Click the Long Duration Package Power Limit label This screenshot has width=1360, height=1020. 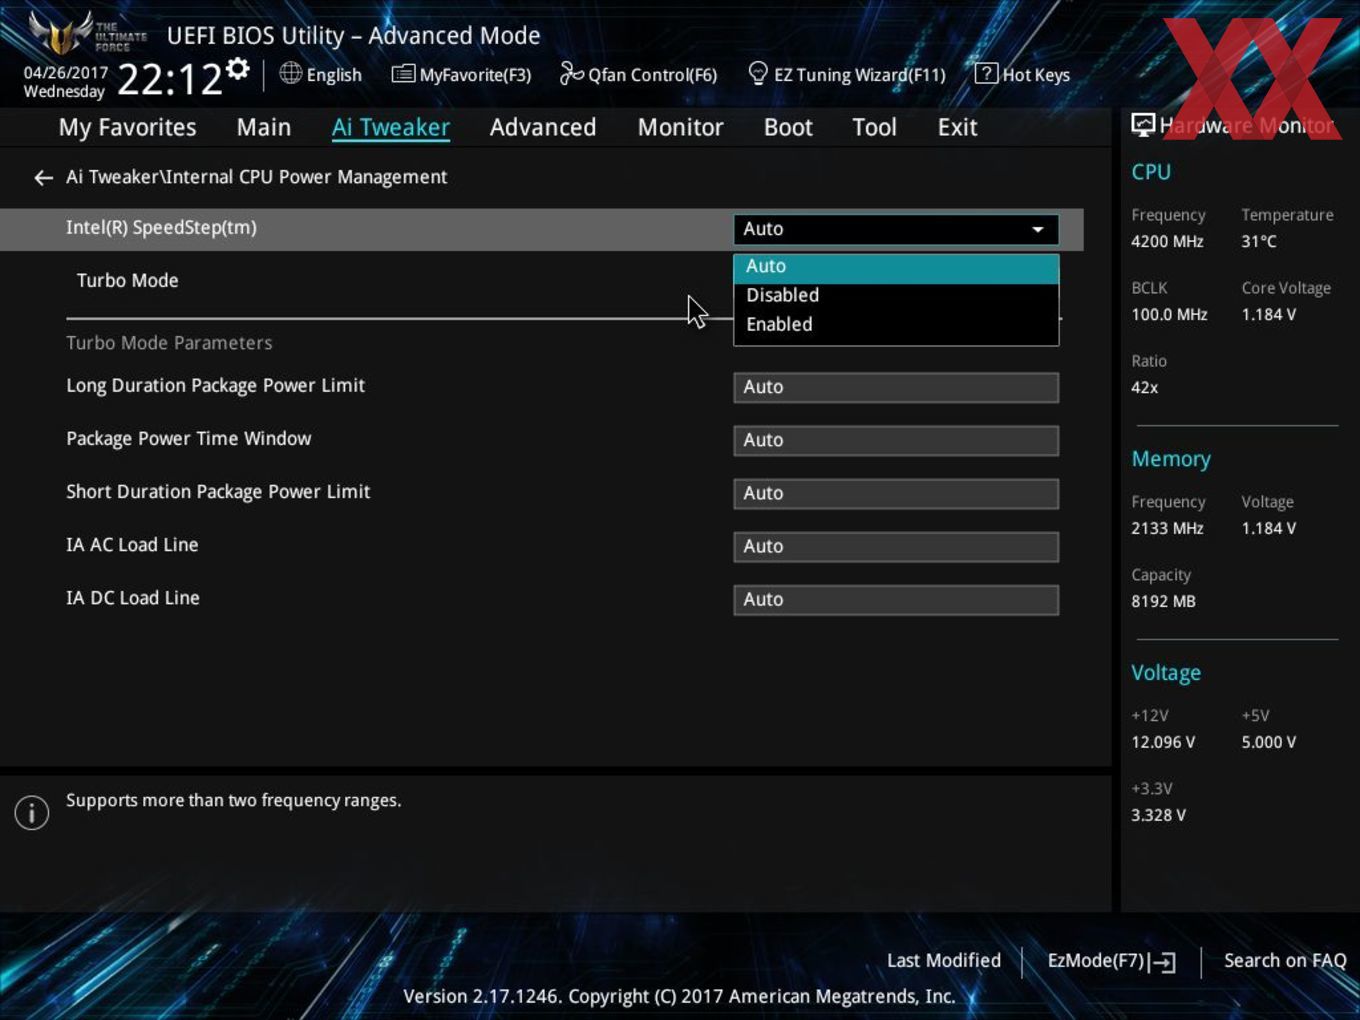215,386
